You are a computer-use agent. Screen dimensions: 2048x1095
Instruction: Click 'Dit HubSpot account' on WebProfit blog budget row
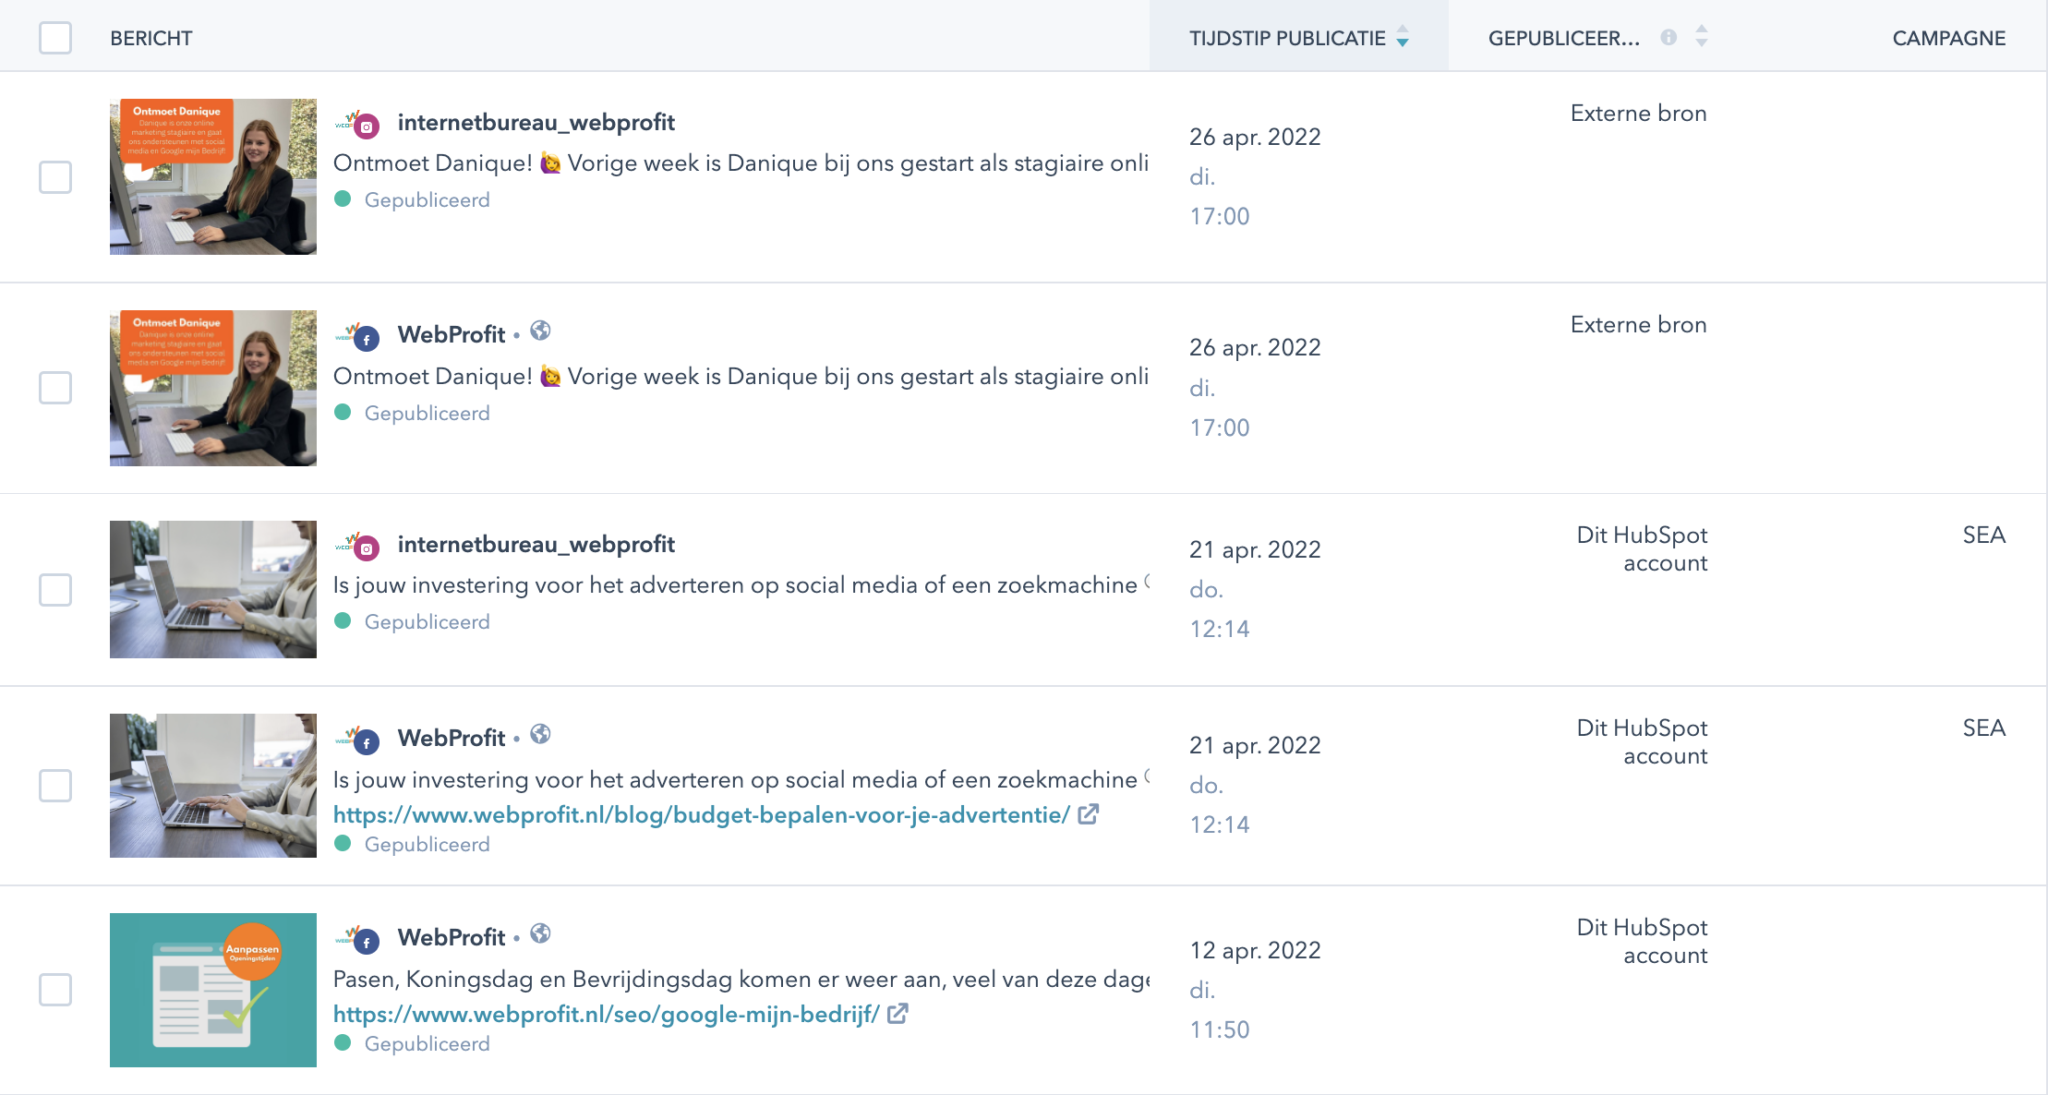click(1642, 742)
